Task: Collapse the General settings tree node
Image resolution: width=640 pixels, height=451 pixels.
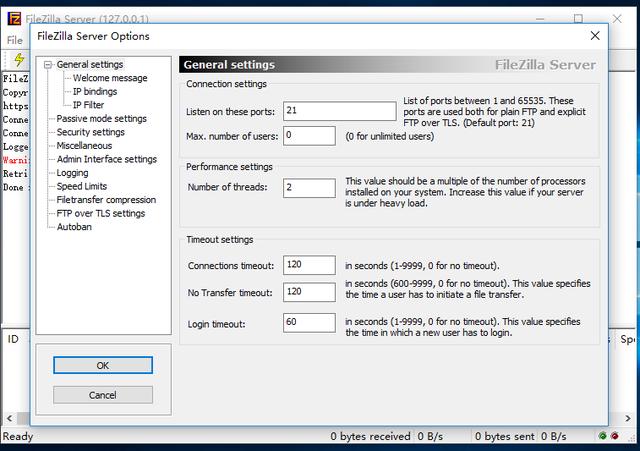Action: tap(48, 64)
